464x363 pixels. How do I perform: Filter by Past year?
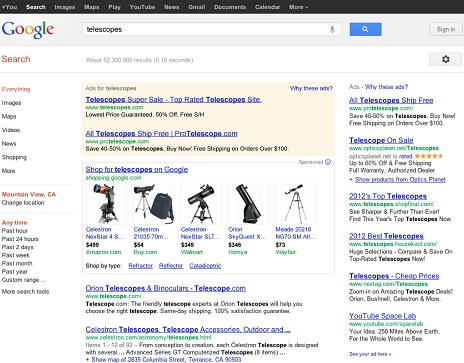(15, 272)
